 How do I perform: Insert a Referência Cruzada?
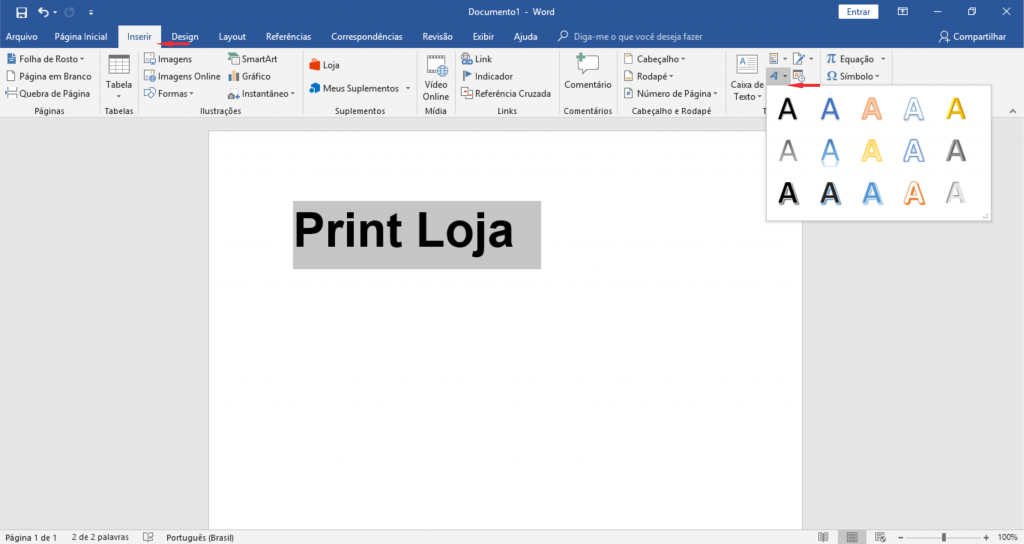click(x=505, y=93)
